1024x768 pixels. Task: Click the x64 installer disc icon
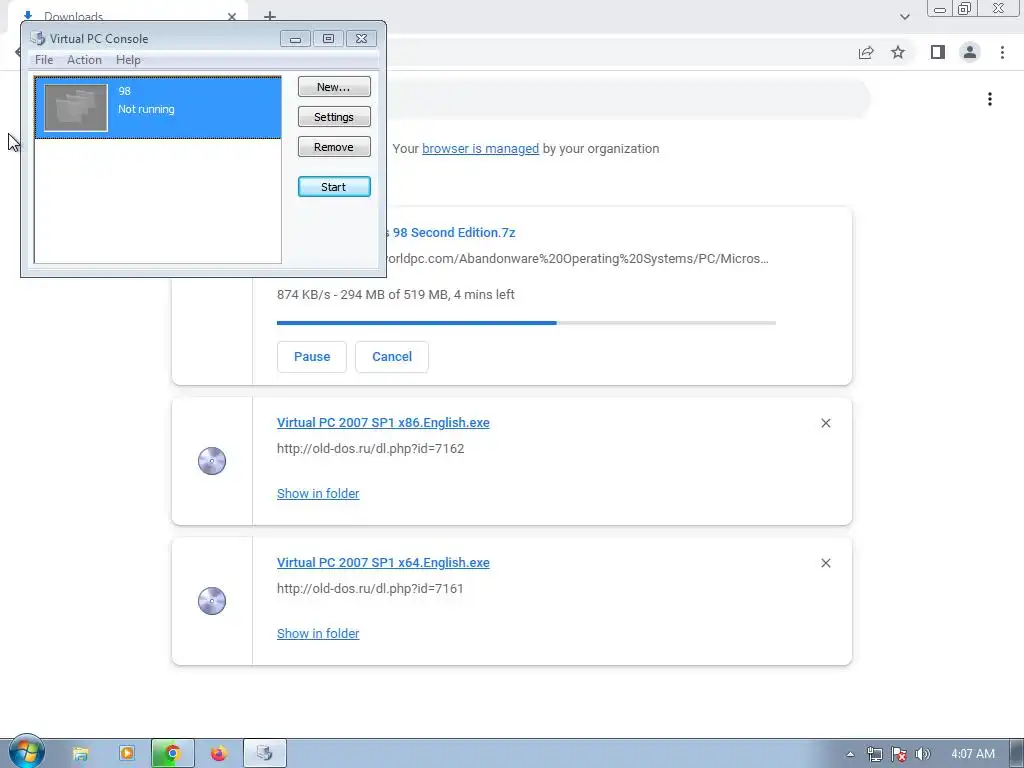coord(212,601)
